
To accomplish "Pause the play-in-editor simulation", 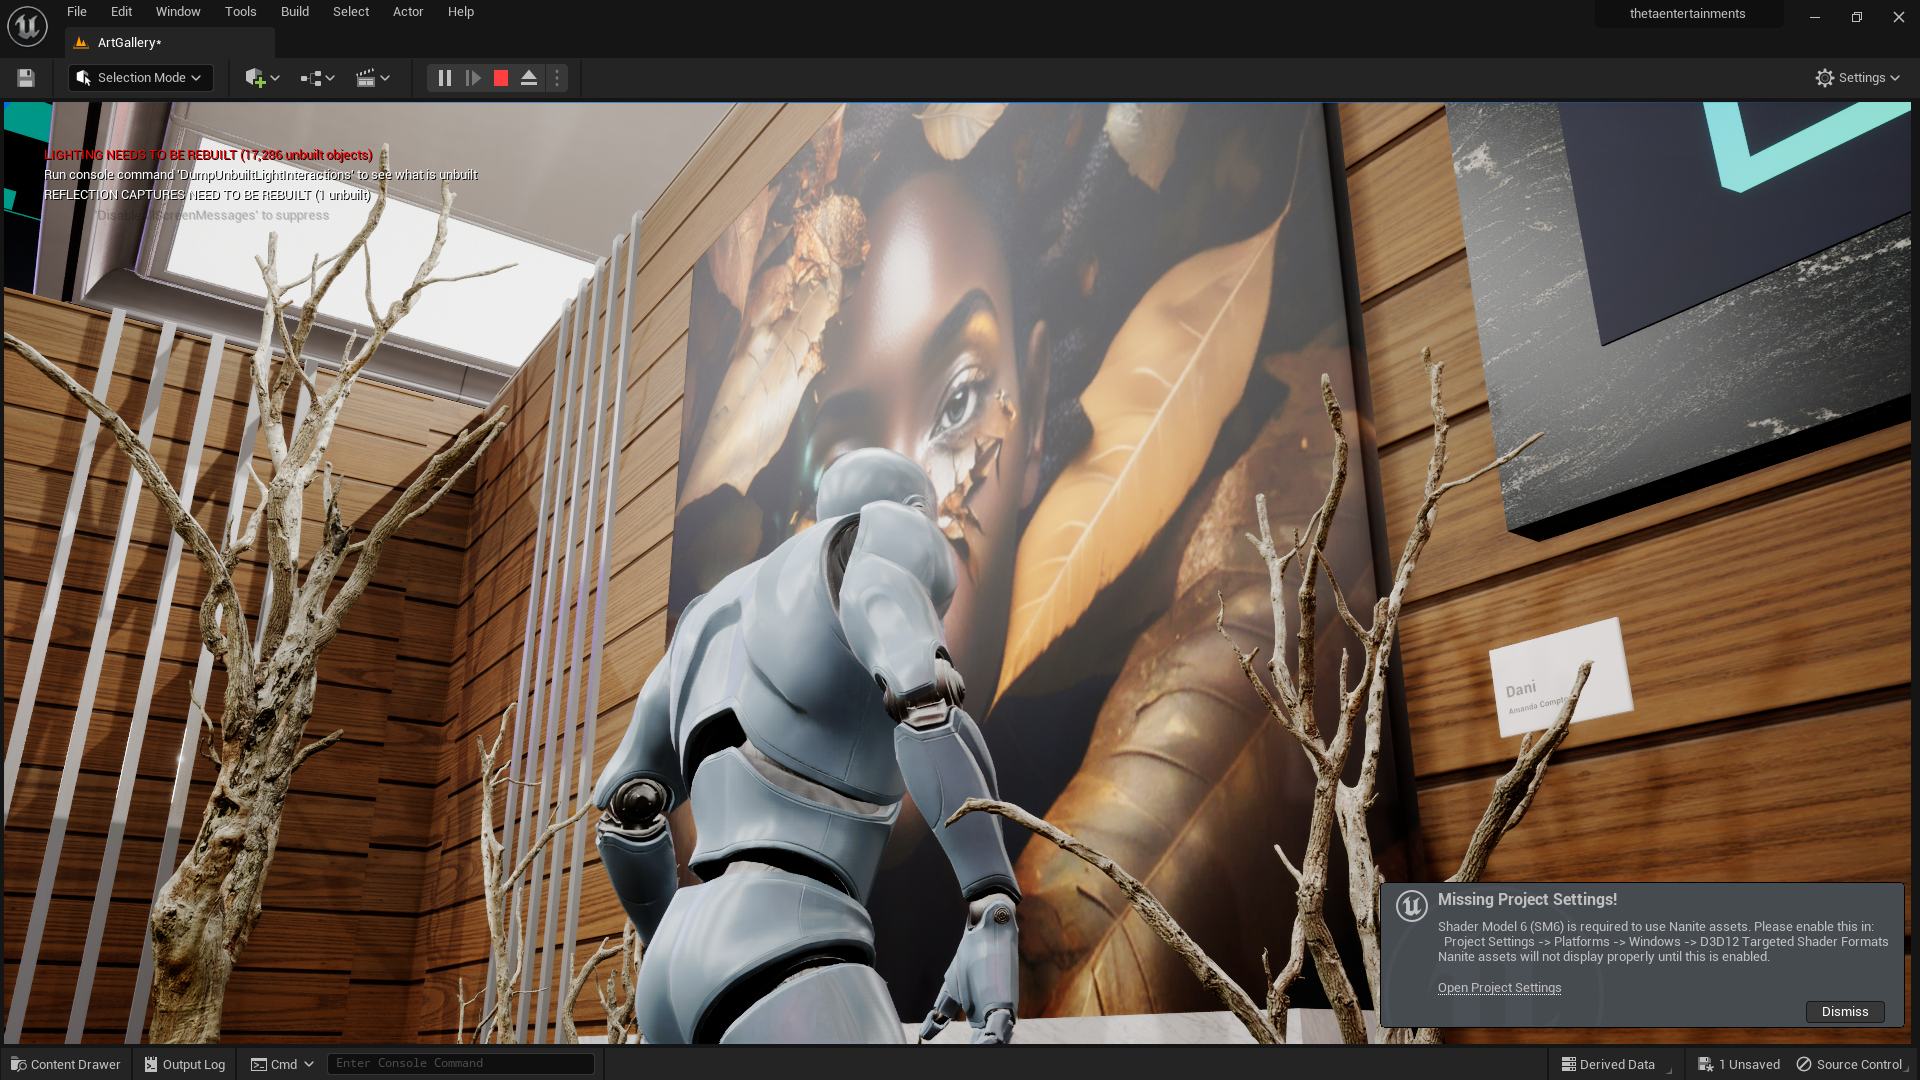I will (445, 78).
